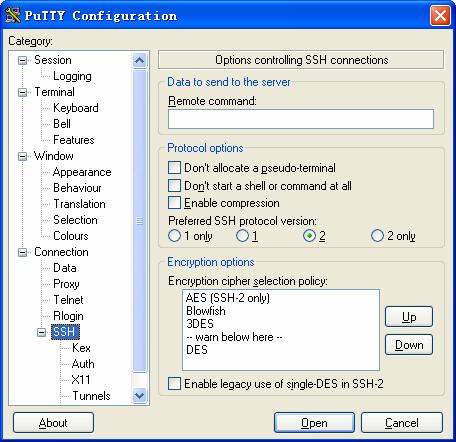Click the PuTTY icon in title bar
The width and height of the screenshot is (456, 442).
point(13,15)
